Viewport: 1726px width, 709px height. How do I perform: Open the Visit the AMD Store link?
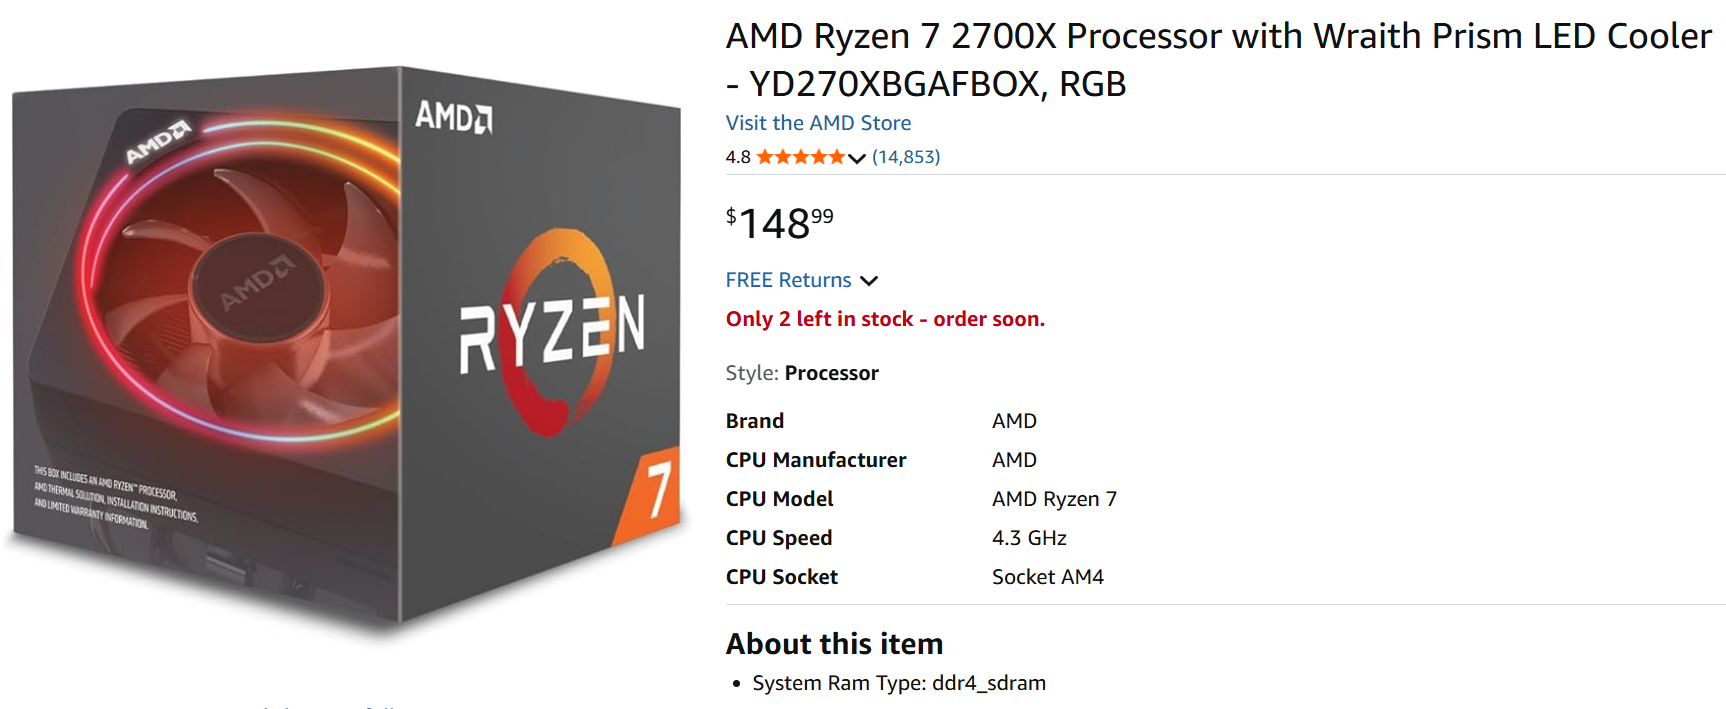(818, 123)
